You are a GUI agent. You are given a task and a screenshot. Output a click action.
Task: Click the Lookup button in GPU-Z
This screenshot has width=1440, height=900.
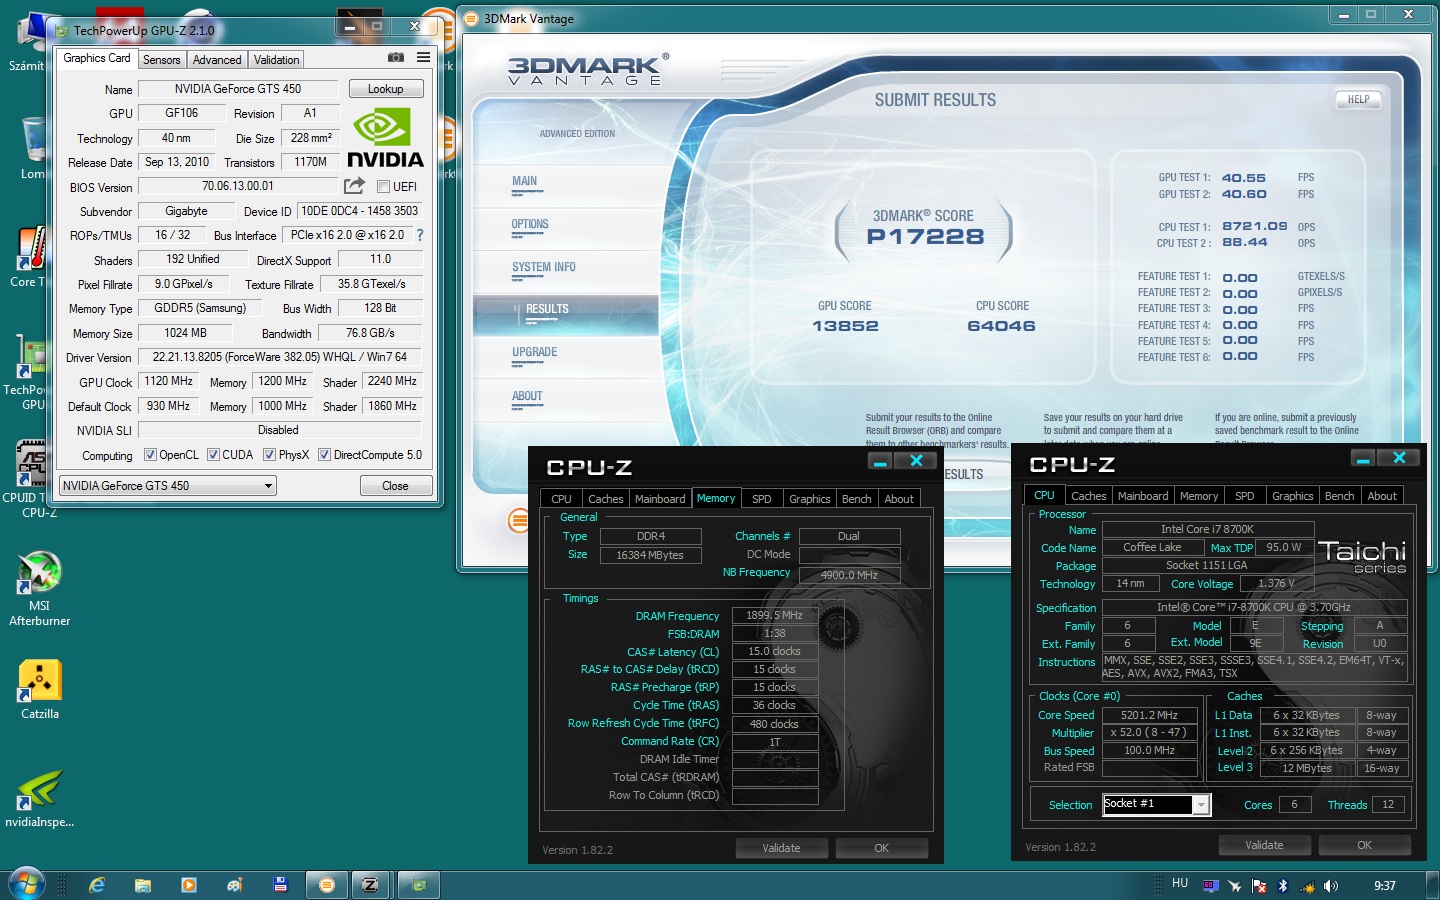[386, 89]
